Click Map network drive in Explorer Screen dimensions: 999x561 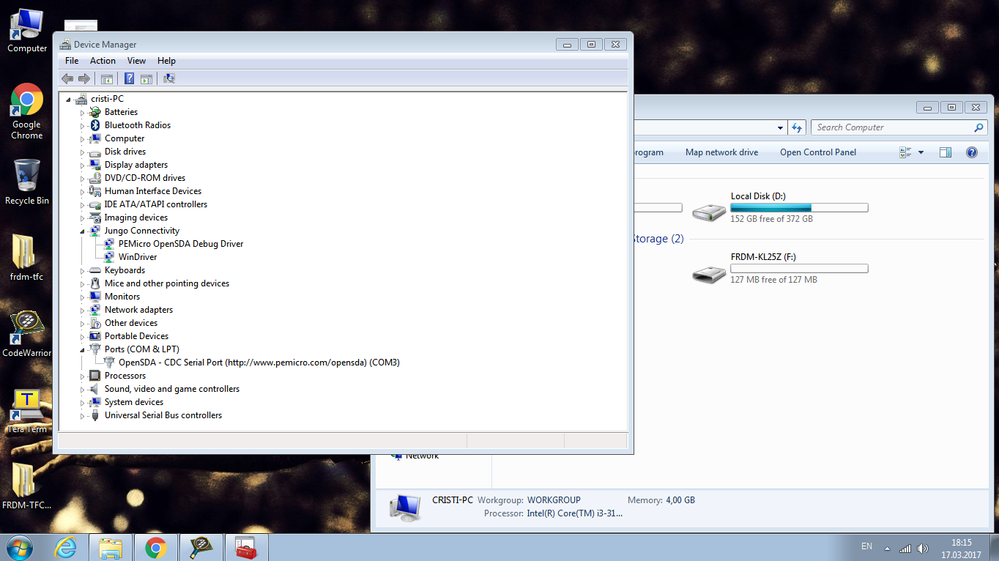[x=721, y=152]
